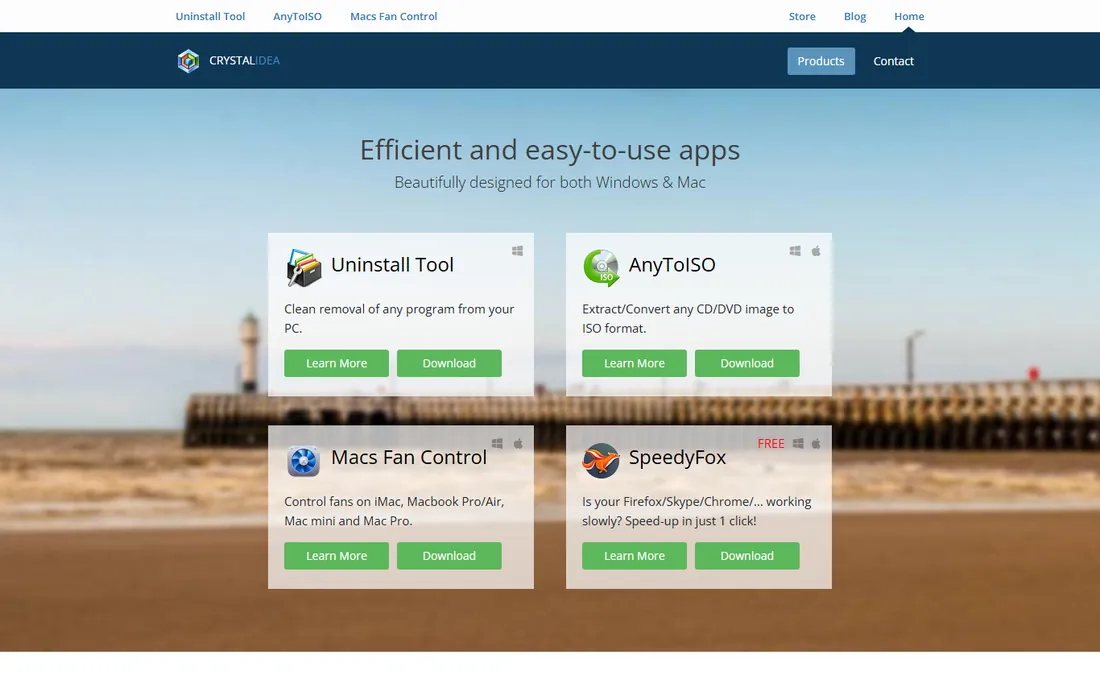The height and width of the screenshot is (688, 1100).
Task: Click Learn More for AnyToISO
Action: coord(634,363)
